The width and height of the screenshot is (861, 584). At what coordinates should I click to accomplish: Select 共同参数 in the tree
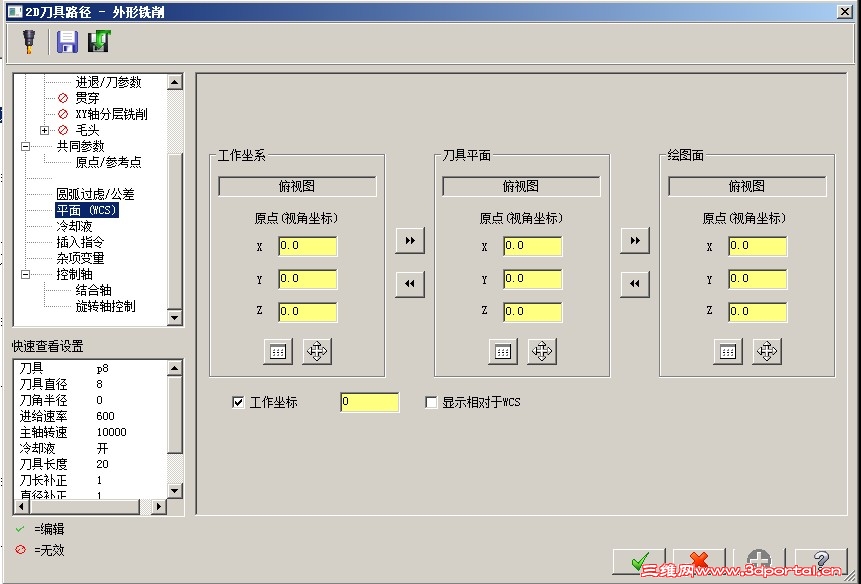pos(80,147)
